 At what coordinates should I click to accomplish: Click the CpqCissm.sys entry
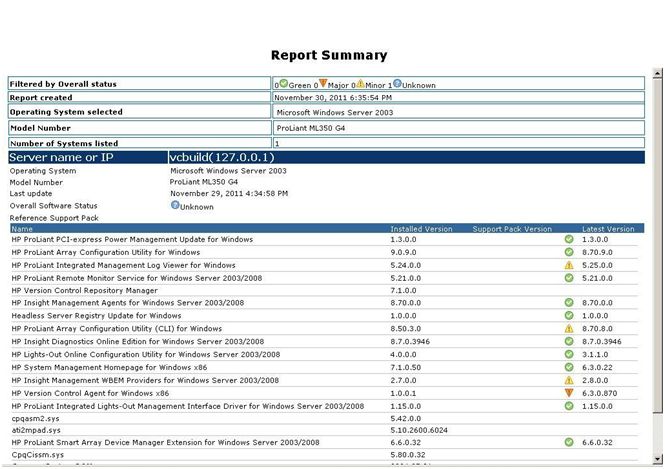[38, 455]
